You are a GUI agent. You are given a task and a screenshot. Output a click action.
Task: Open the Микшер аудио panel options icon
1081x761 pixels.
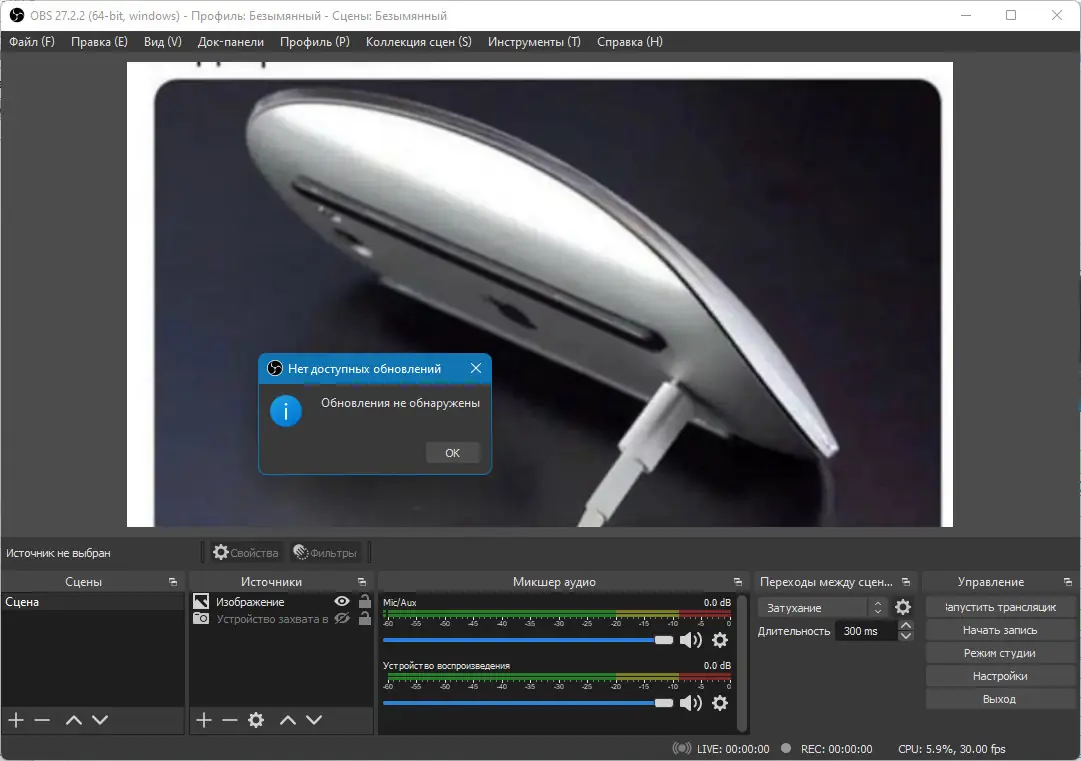pos(738,581)
